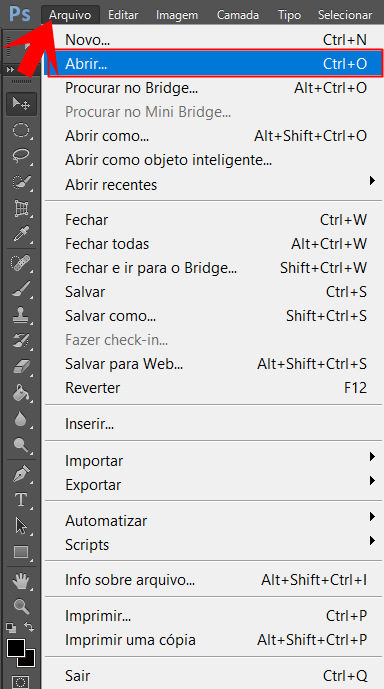The width and height of the screenshot is (384, 689).
Task: Select the Rectangle shape tool
Action: point(21,551)
